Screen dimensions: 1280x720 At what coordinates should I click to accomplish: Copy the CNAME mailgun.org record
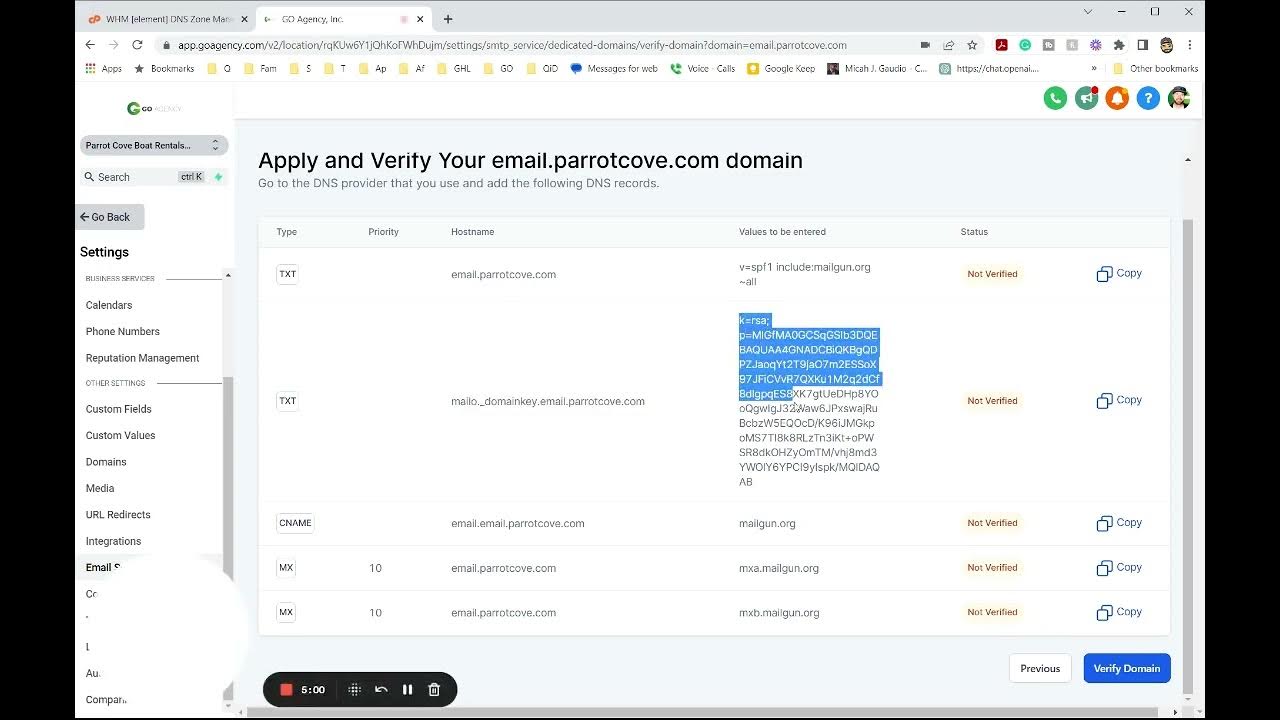[x=1119, y=523]
